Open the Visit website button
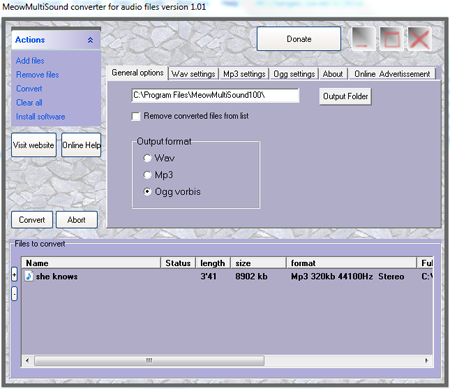450x389 pixels. 34,145
